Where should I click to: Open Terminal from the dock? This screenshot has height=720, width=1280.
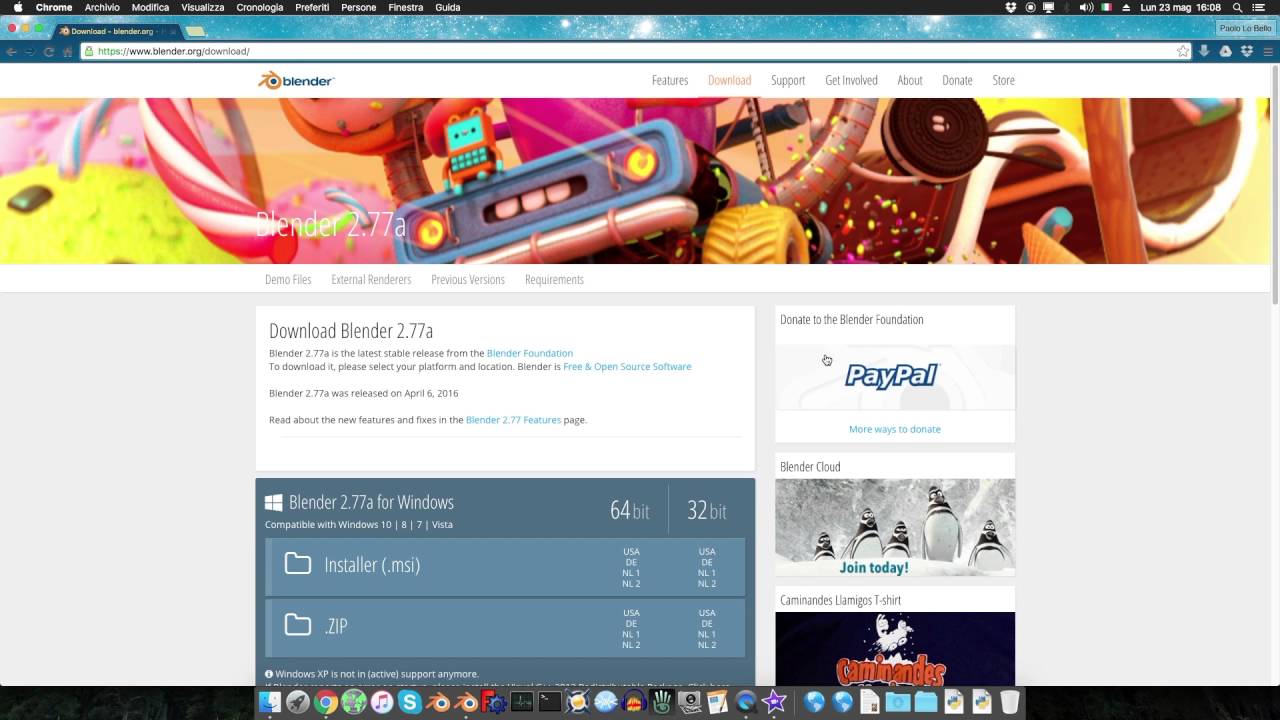click(550, 702)
